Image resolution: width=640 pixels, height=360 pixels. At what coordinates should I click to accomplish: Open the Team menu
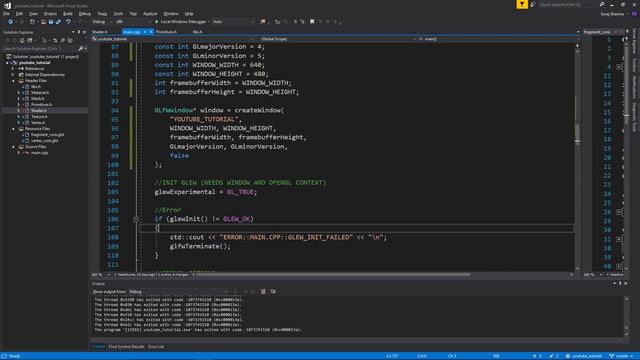coord(102,13)
